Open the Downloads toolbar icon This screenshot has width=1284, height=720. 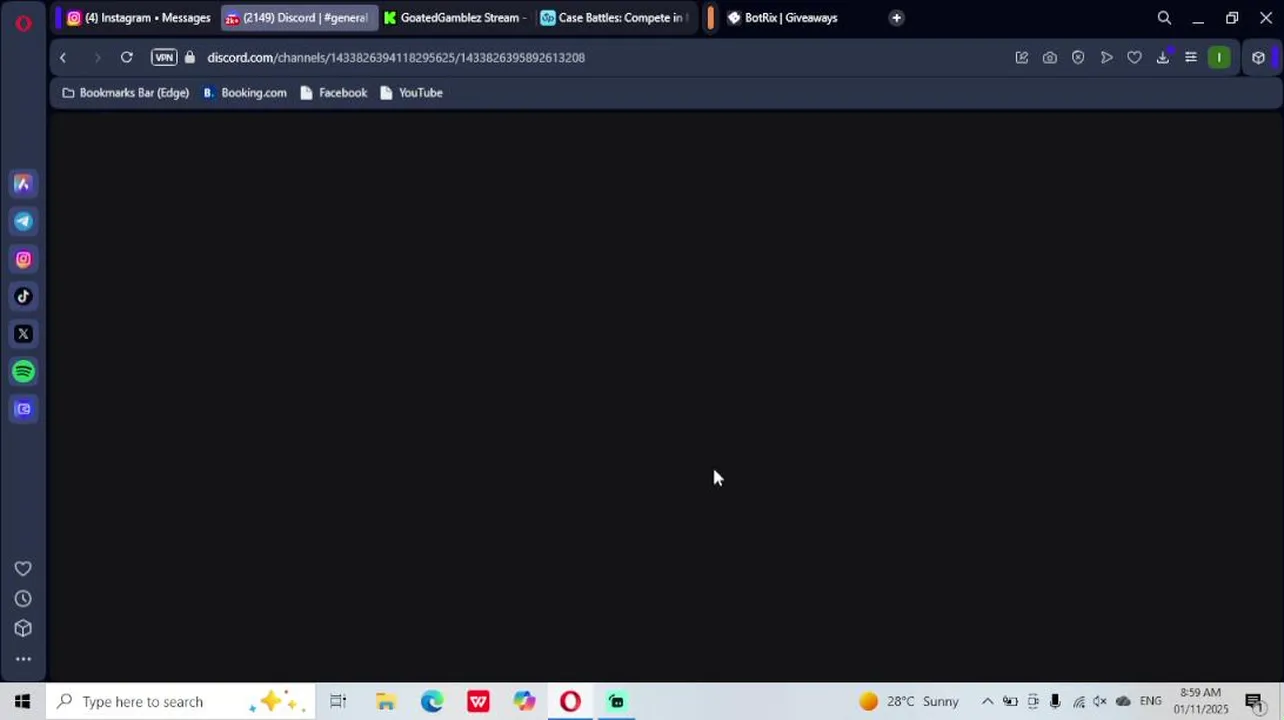pyautogui.click(x=1162, y=58)
